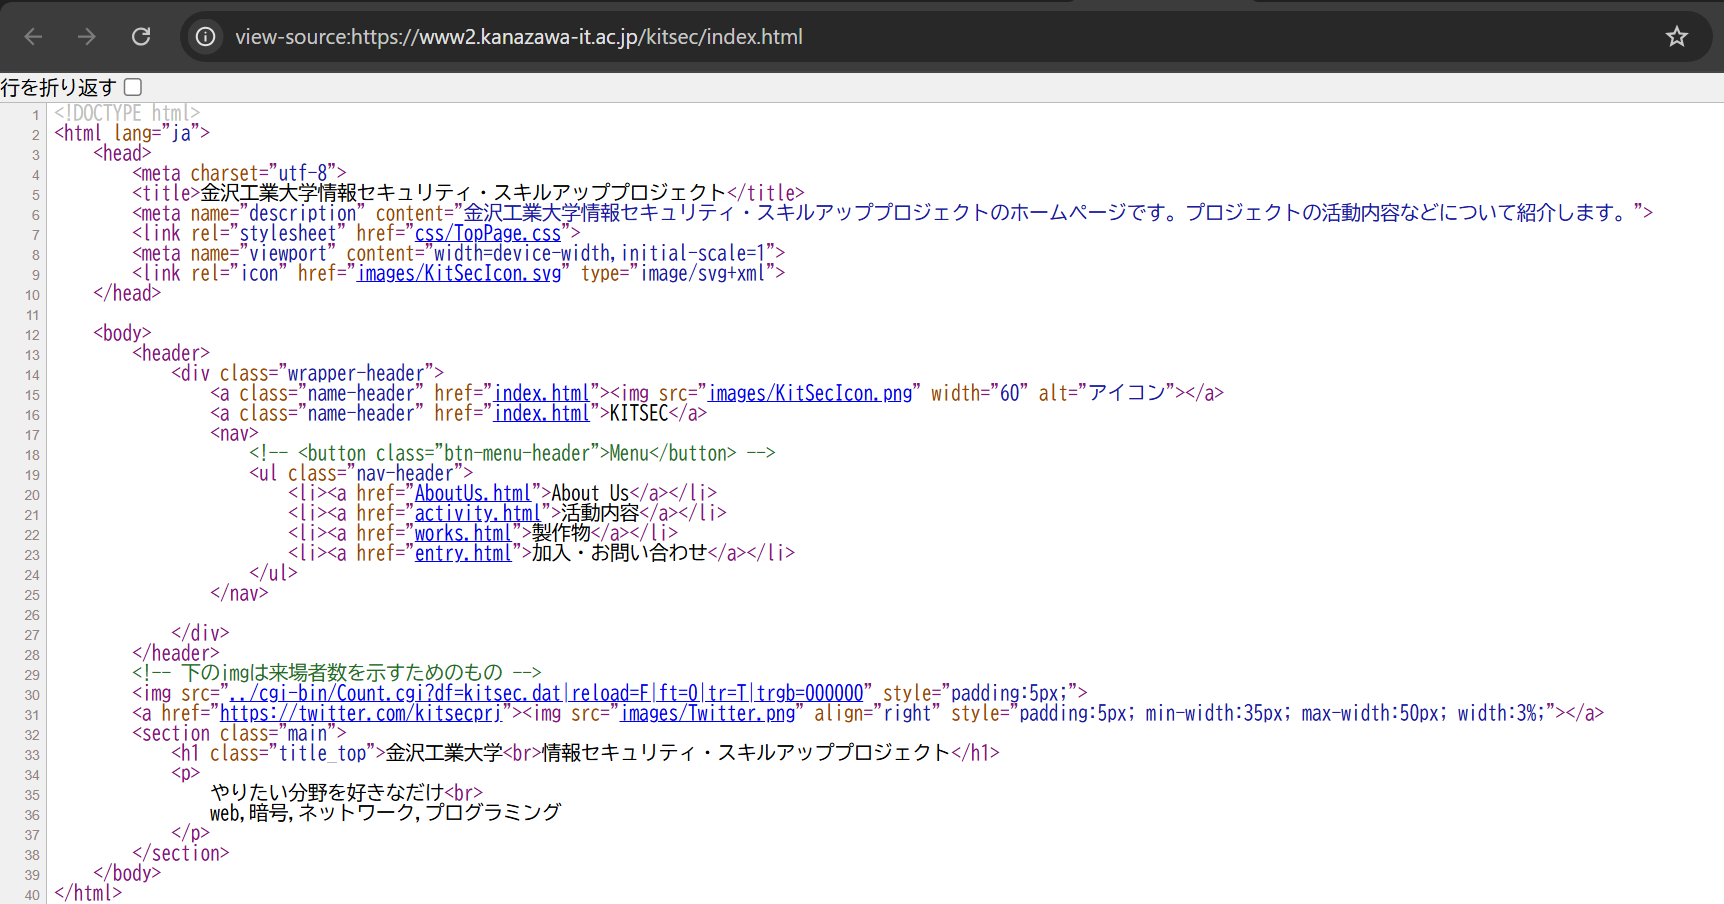This screenshot has width=1724, height=904.
Task: Click the section class="main" text
Action: click(x=239, y=733)
